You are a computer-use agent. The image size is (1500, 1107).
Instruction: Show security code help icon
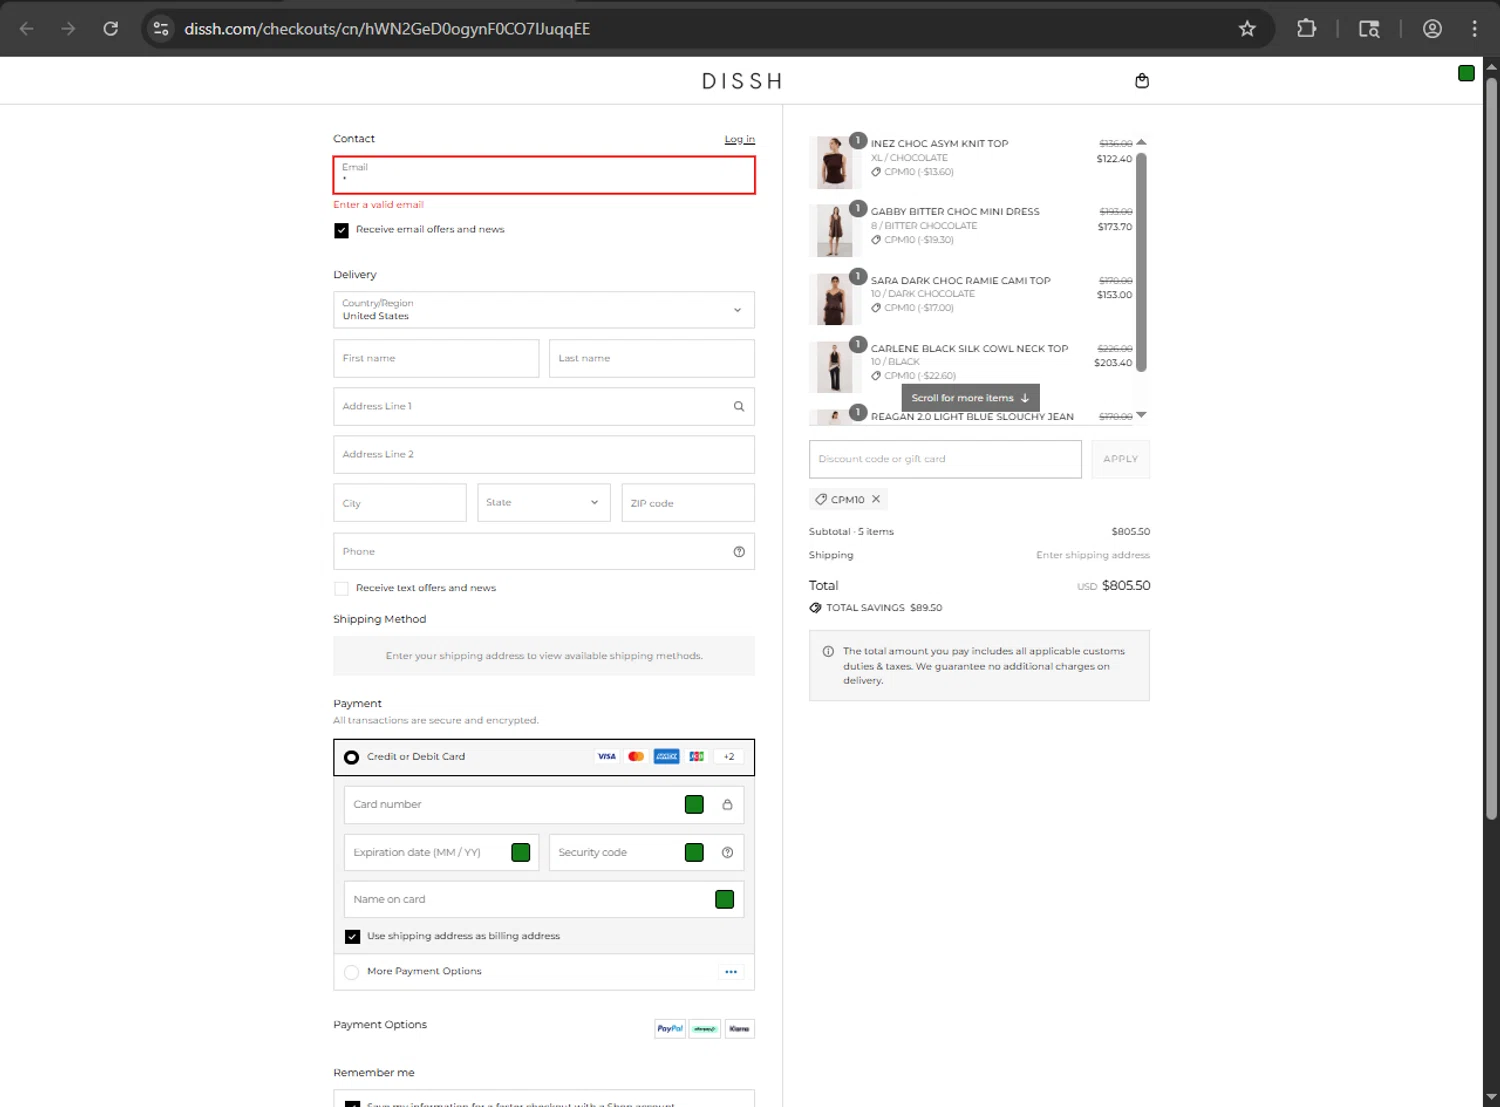coord(727,852)
